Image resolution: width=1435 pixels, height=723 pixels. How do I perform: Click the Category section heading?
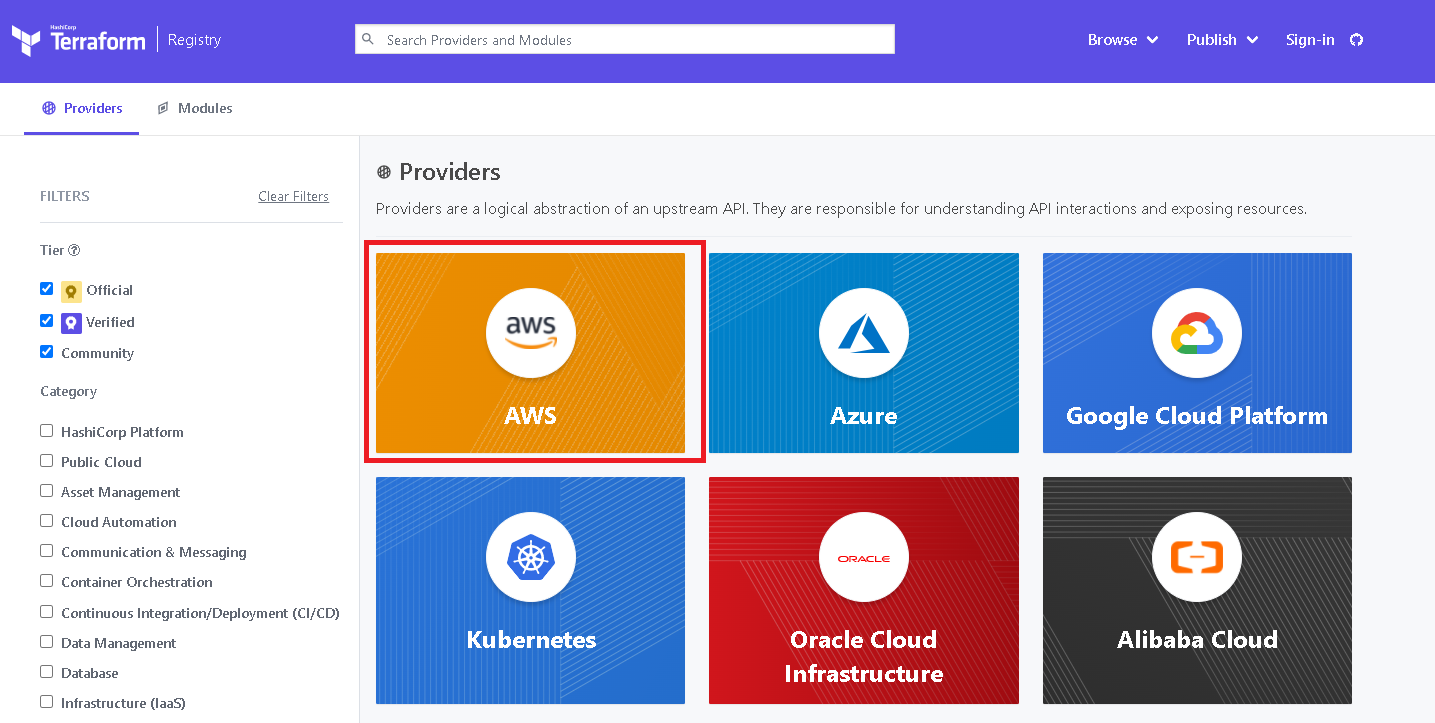(x=69, y=391)
